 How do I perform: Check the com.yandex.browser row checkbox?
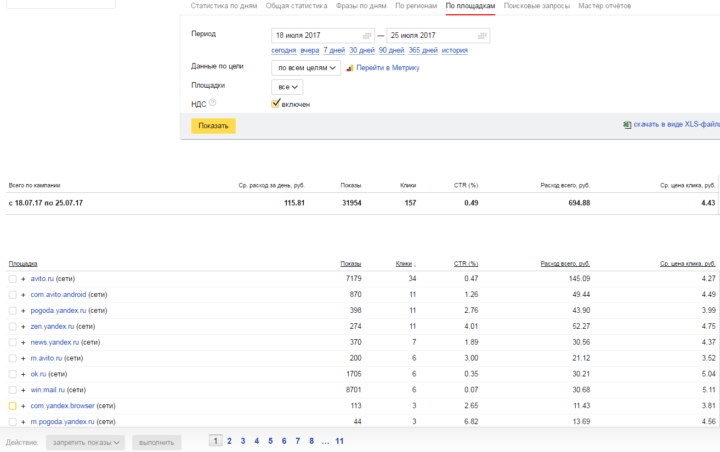(x=12, y=406)
